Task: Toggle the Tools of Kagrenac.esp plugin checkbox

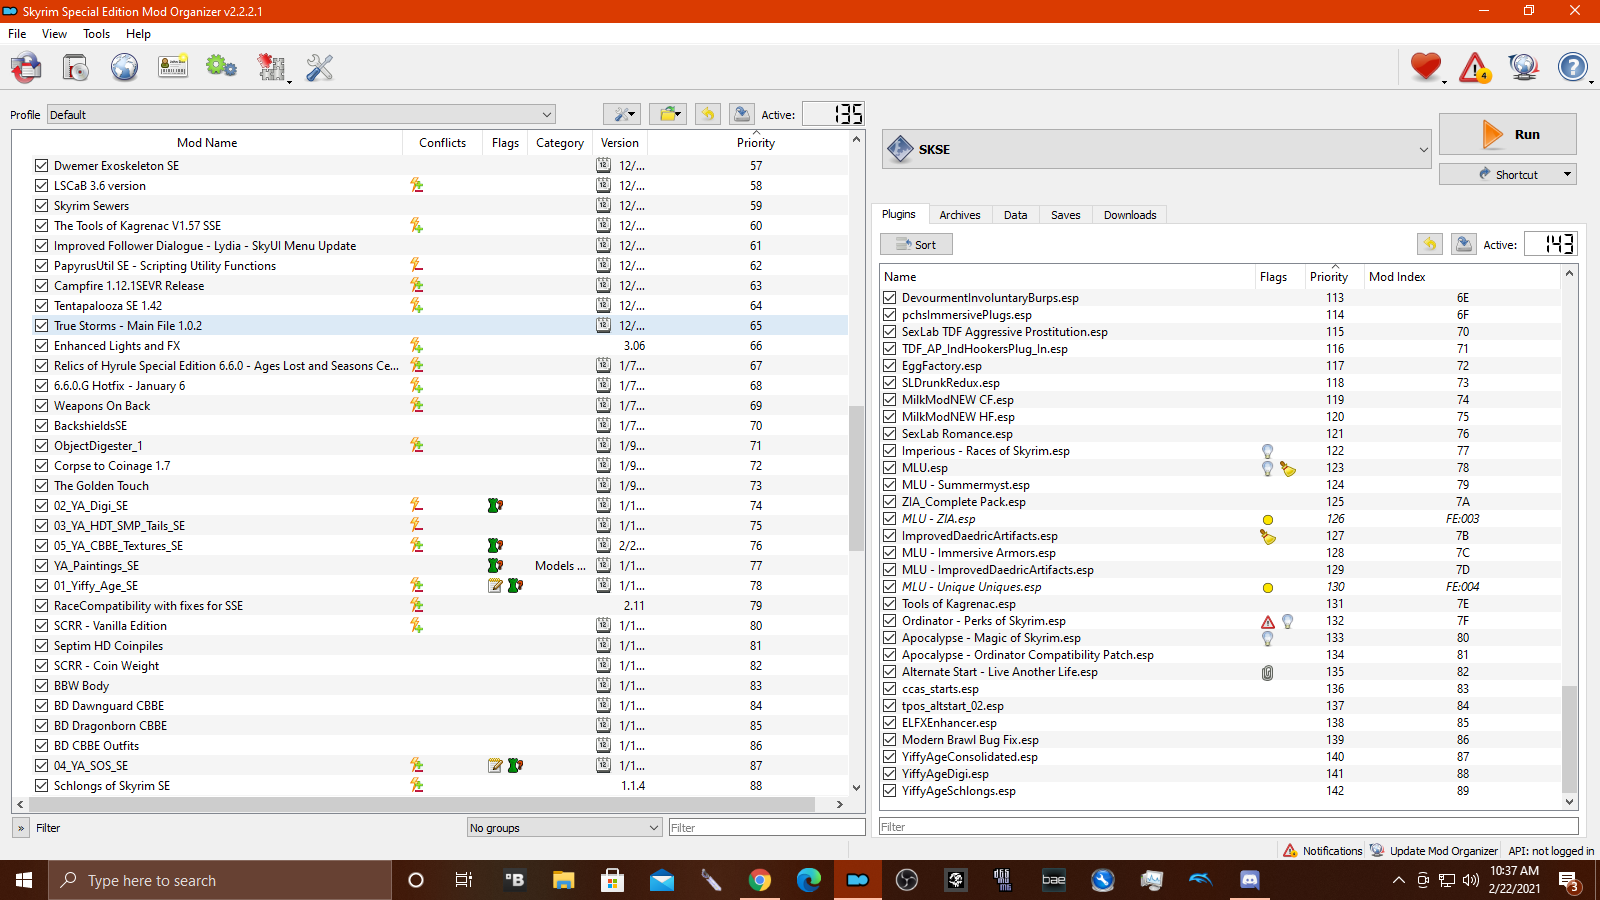Action: pyautogui.click(x=889, y=604)
